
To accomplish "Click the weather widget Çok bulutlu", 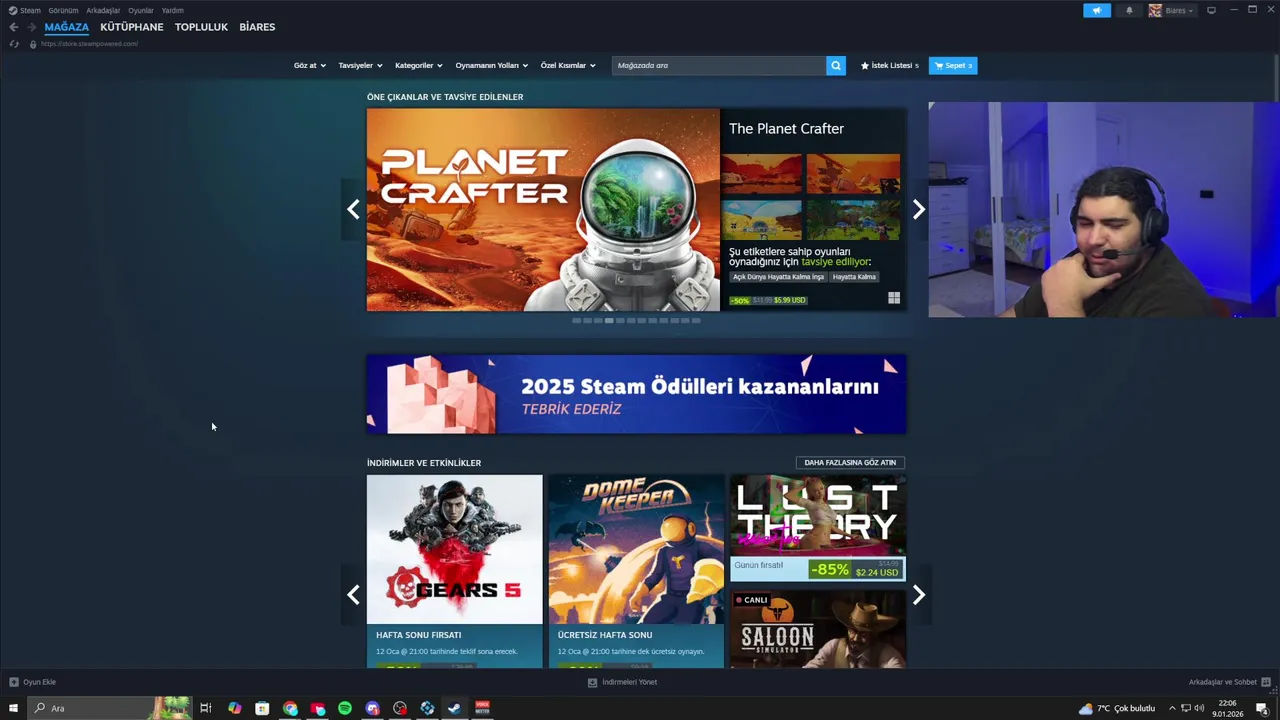I will [1117, 708].
